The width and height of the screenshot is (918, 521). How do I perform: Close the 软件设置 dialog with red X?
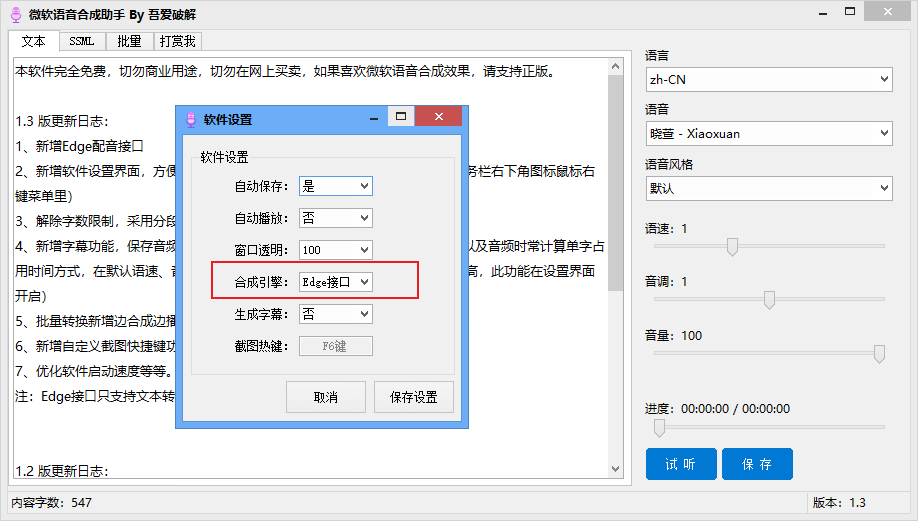pyautogui.click(x=439, y=116)
